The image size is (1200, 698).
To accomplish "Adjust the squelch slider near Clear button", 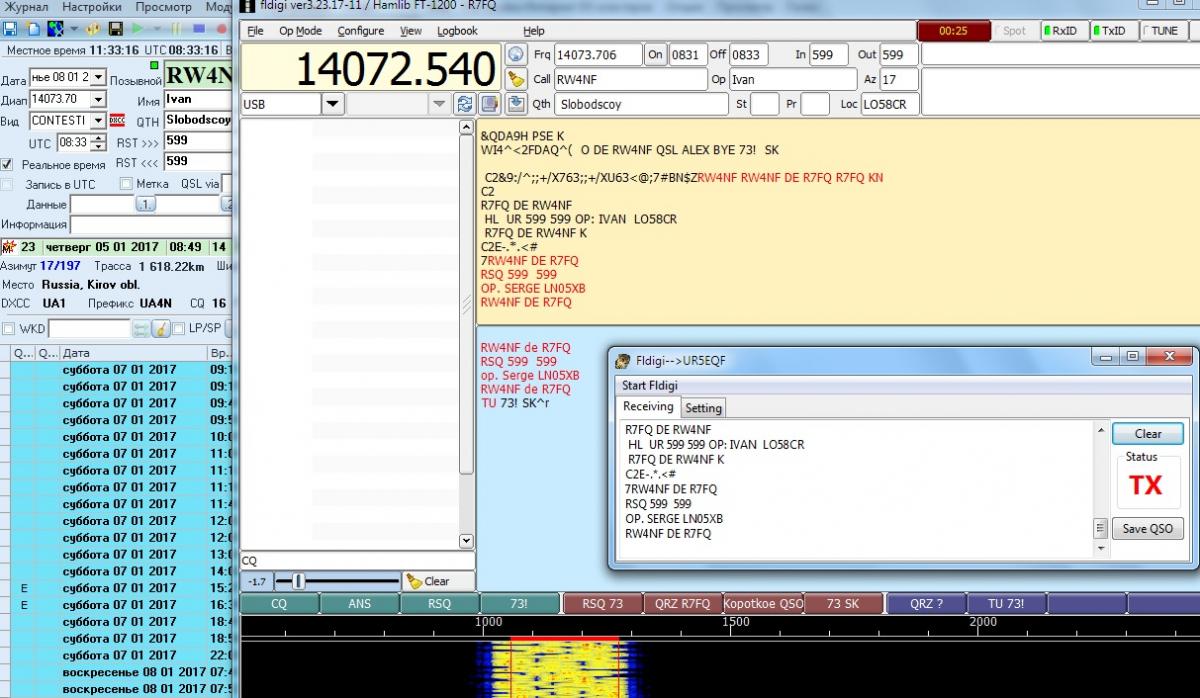I will [x=298, y=581].
